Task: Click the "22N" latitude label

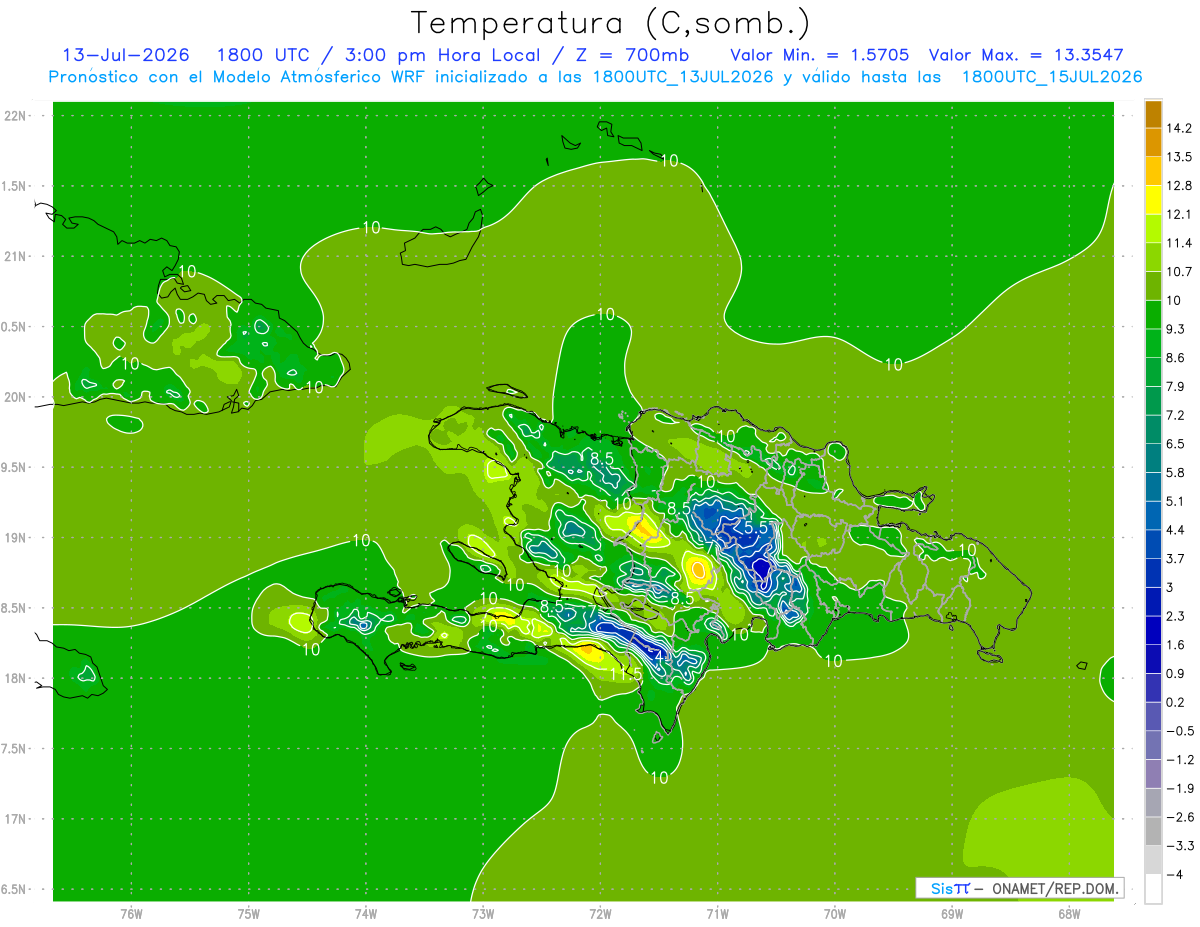Action: point(16,116)
